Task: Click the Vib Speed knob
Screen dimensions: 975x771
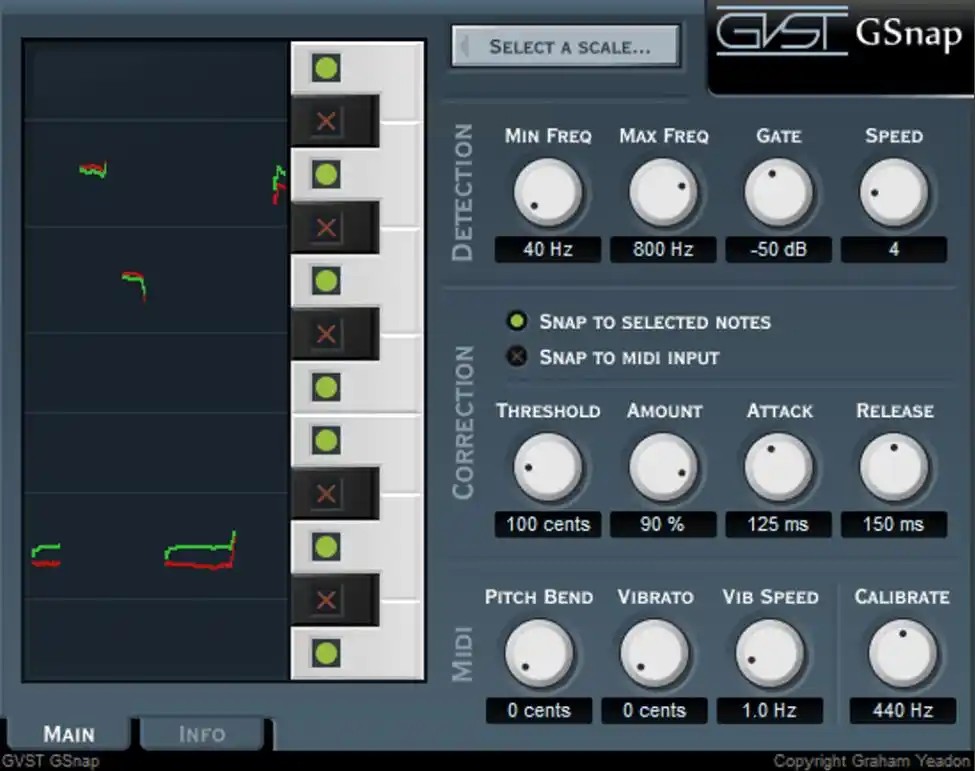Action: point(769,653)
